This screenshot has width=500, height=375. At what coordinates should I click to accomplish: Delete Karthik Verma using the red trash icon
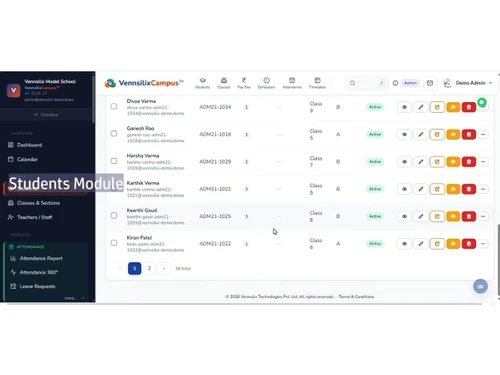469,189
